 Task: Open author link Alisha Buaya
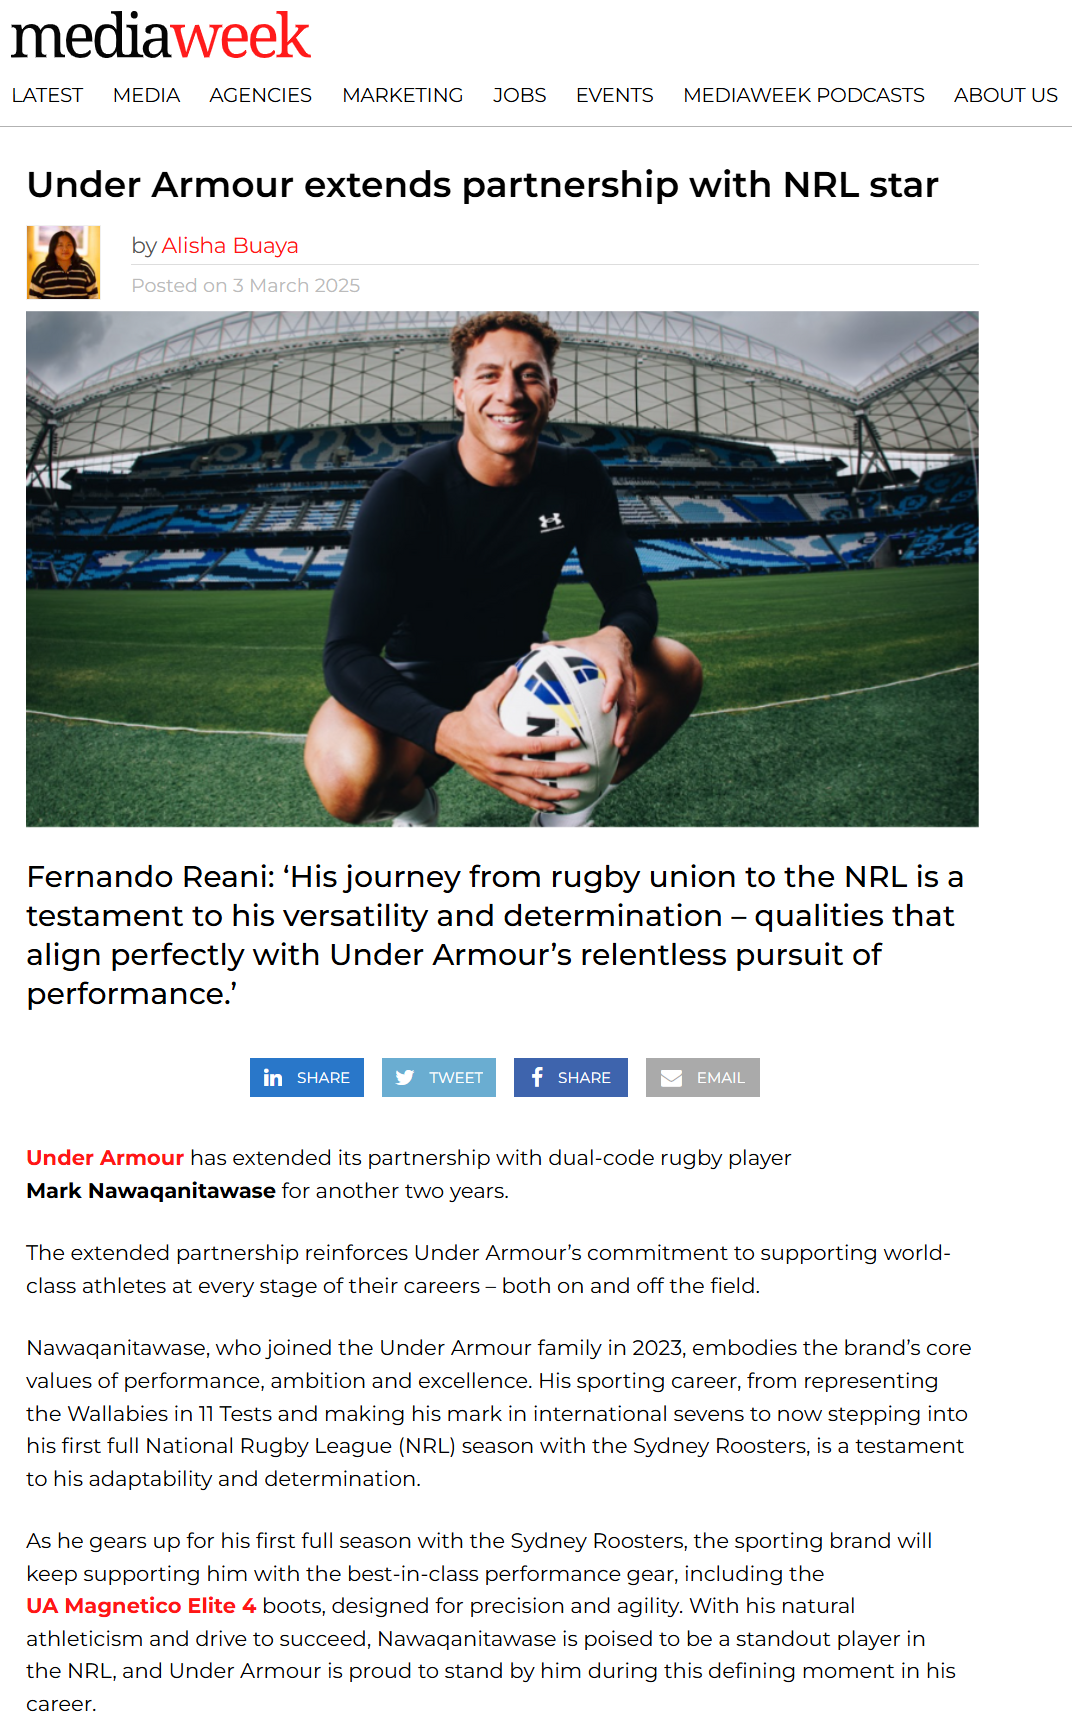coord(230,245)
